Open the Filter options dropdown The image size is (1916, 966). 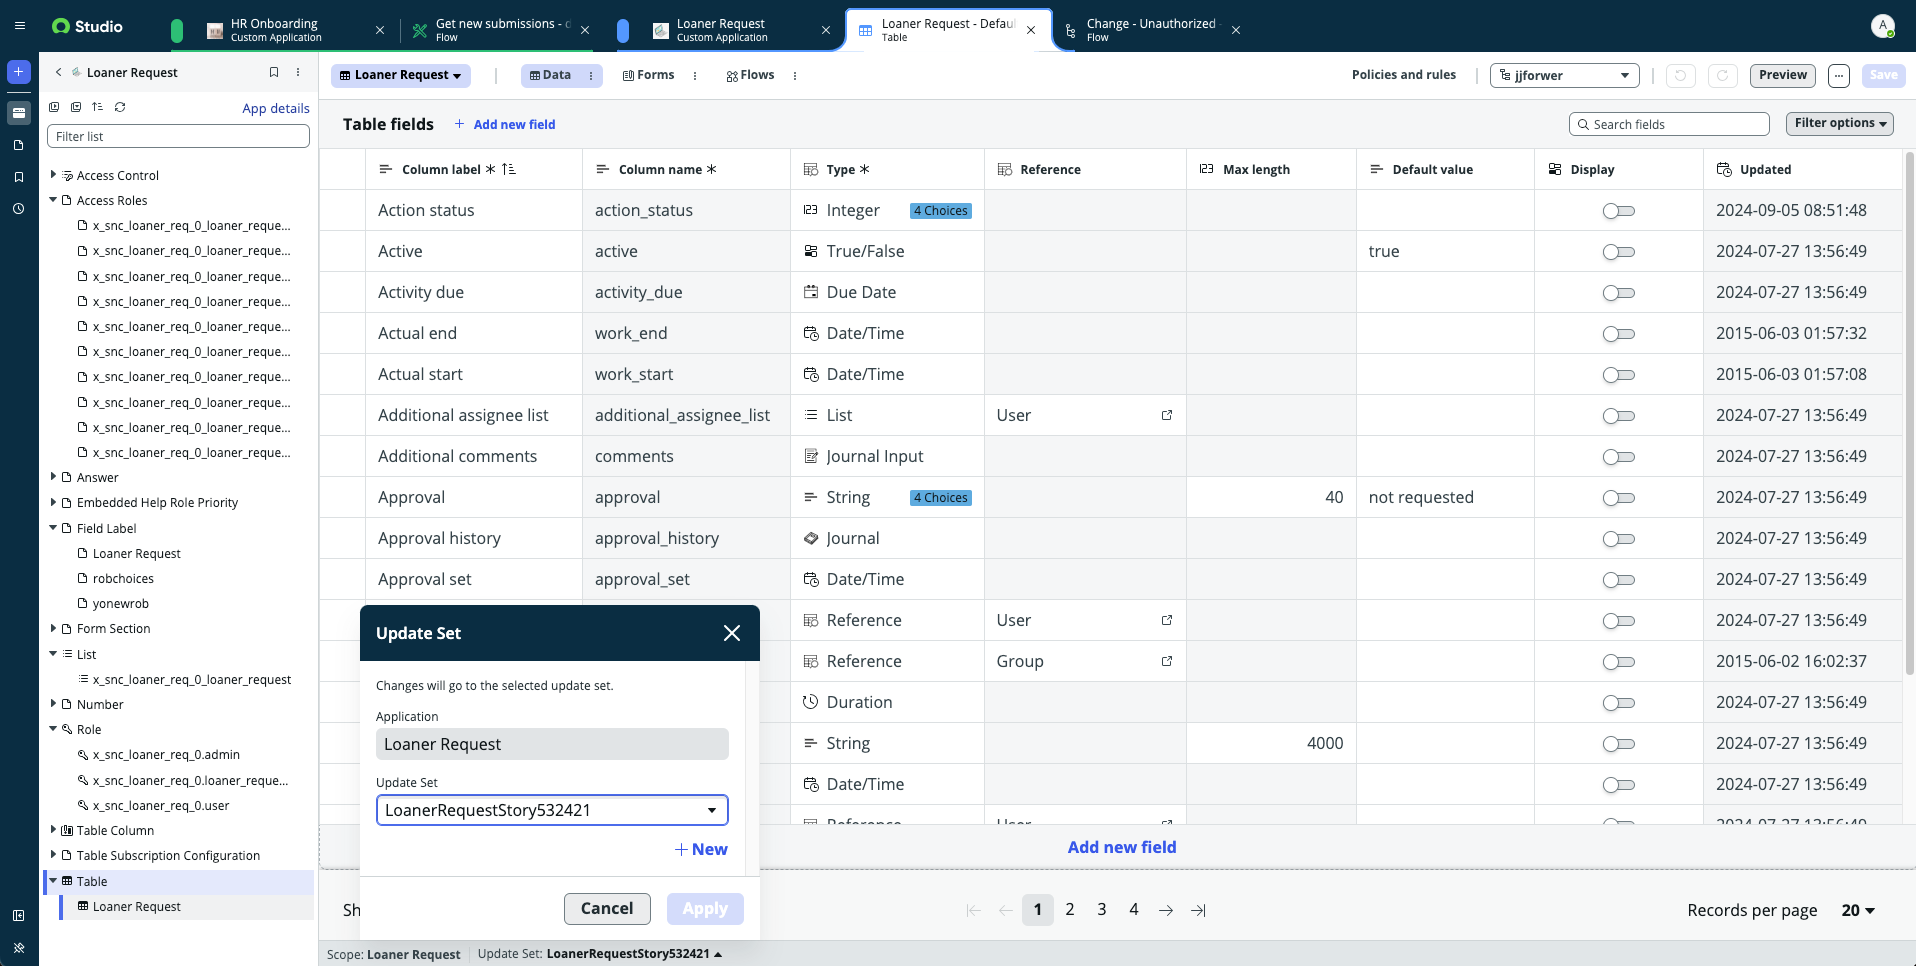tap(1839, 123)
